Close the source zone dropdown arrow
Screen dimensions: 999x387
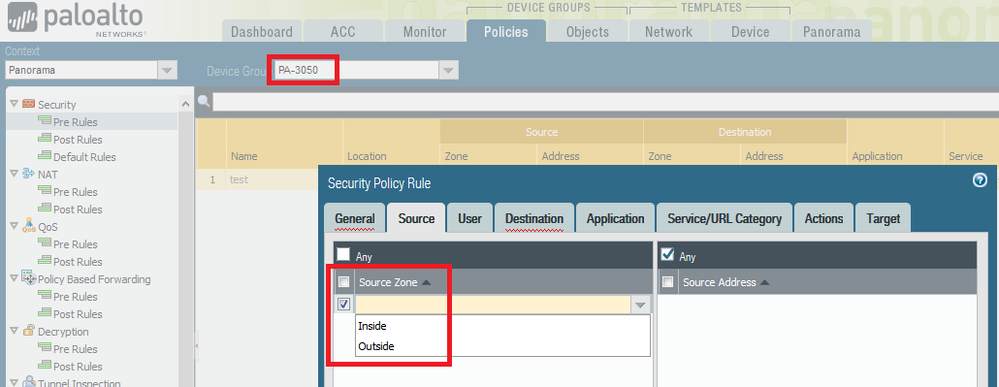(641, 305)
